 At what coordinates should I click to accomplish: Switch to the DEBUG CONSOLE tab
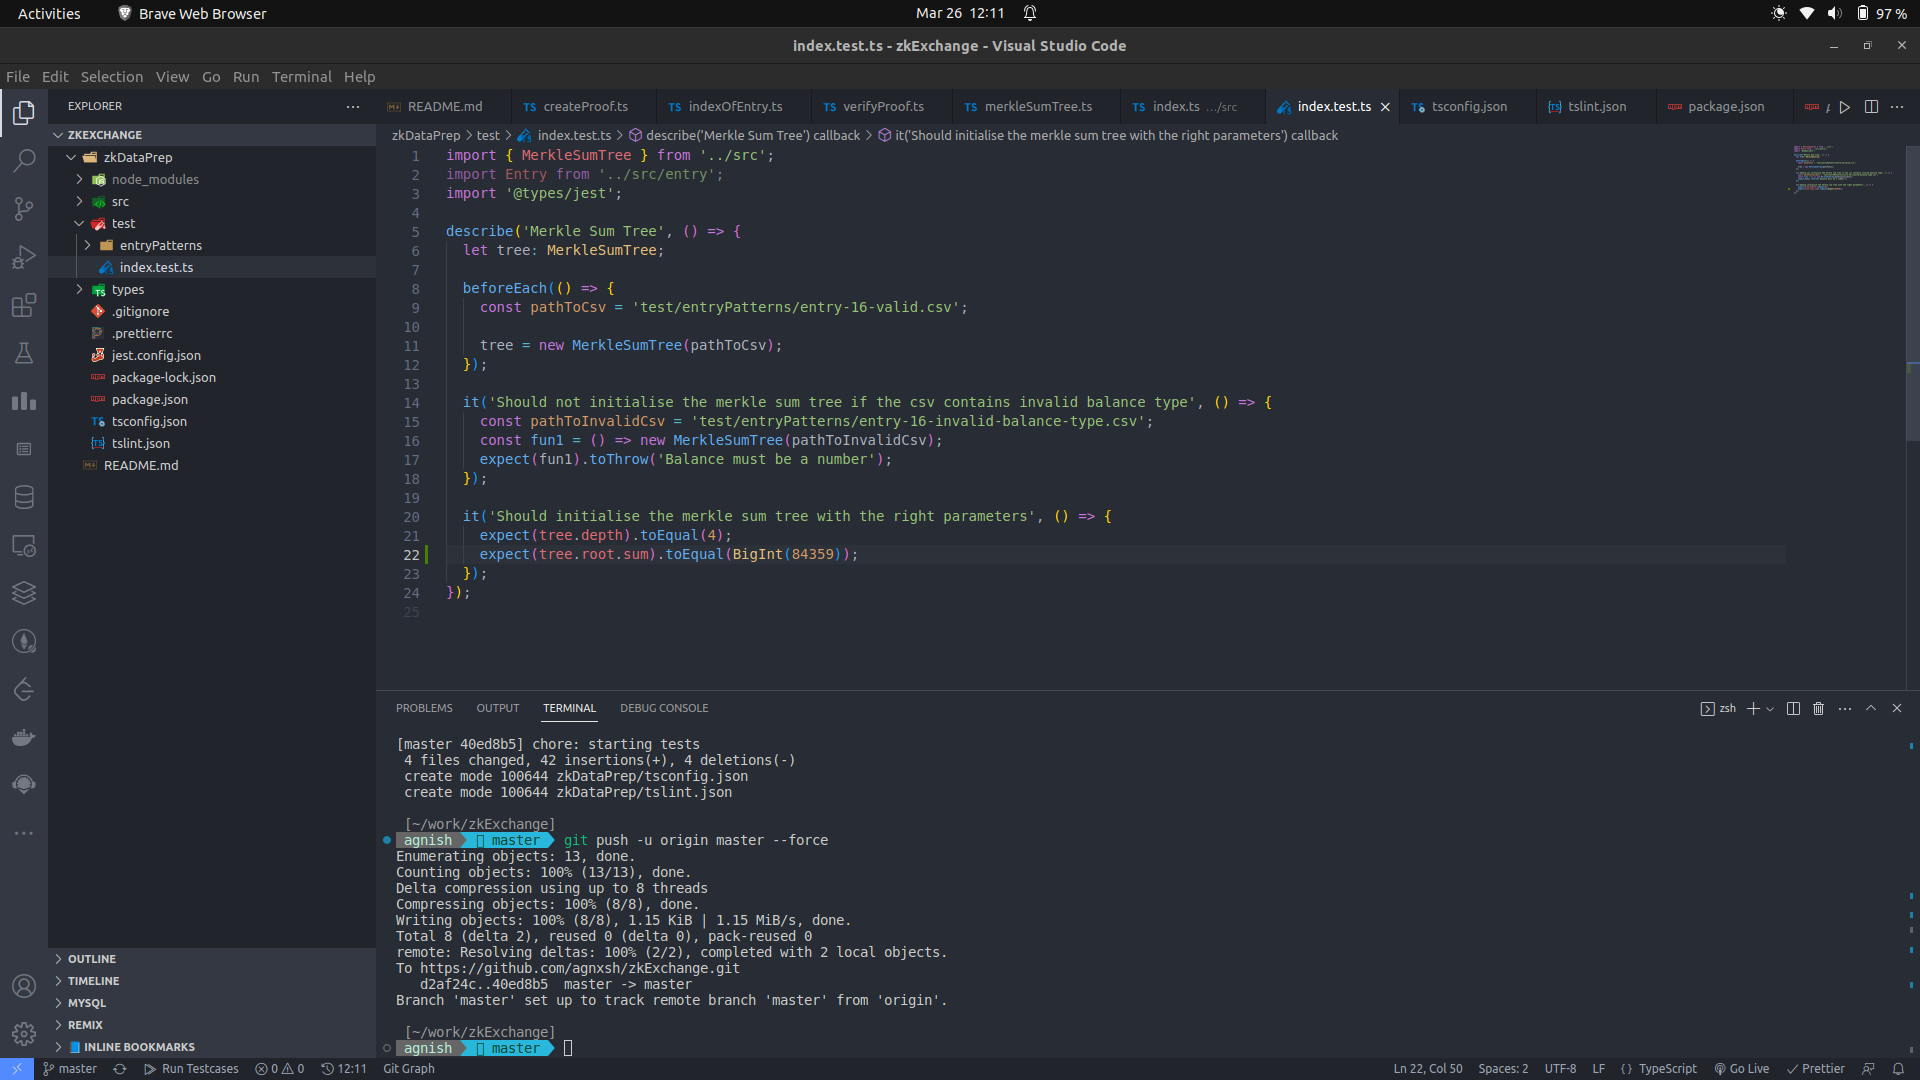click(664, 708)
